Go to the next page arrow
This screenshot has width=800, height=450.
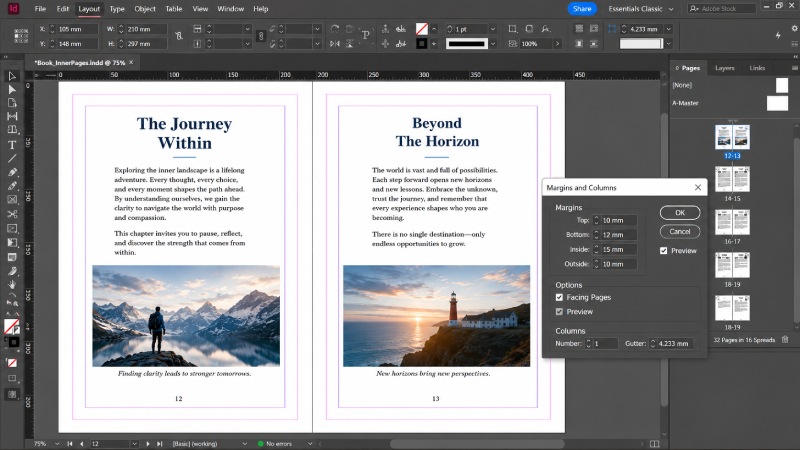point(148,444)
